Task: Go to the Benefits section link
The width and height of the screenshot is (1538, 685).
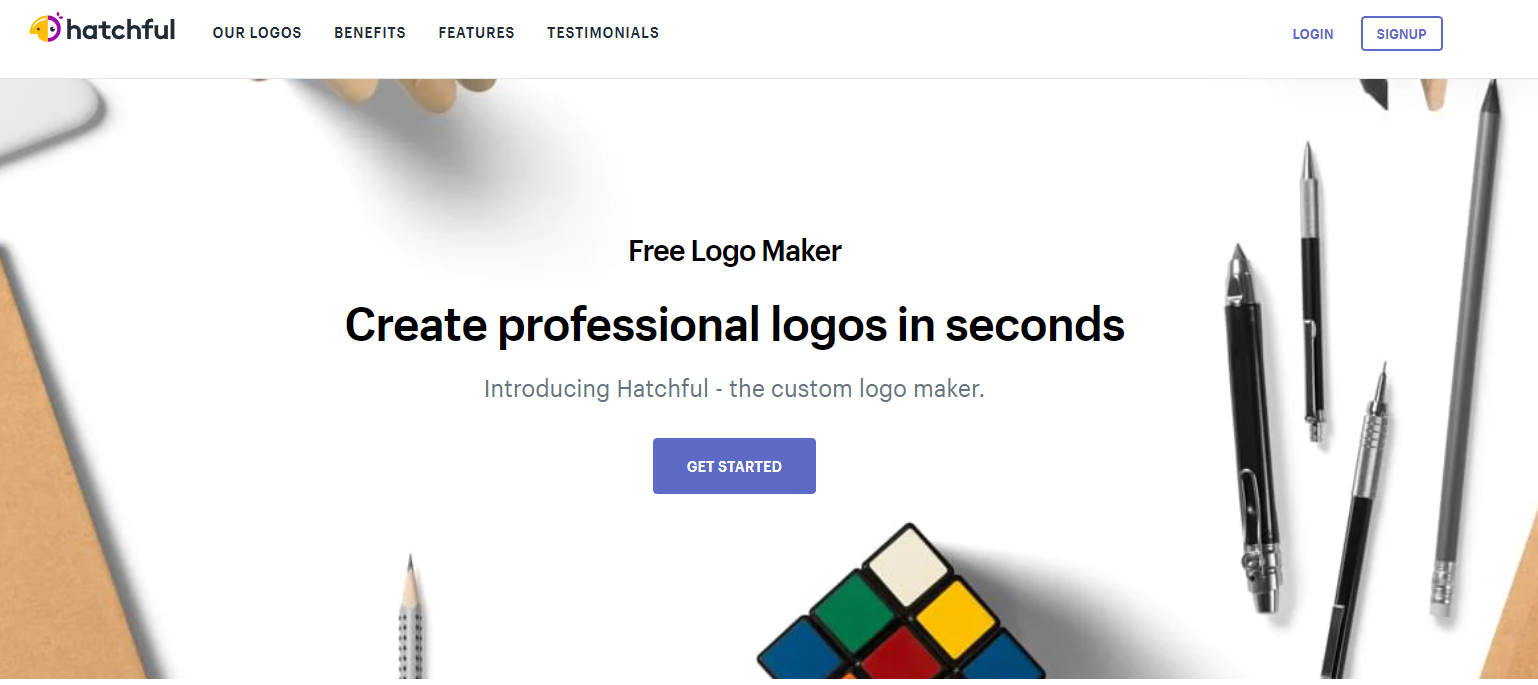Action: [x=370, y=33]
